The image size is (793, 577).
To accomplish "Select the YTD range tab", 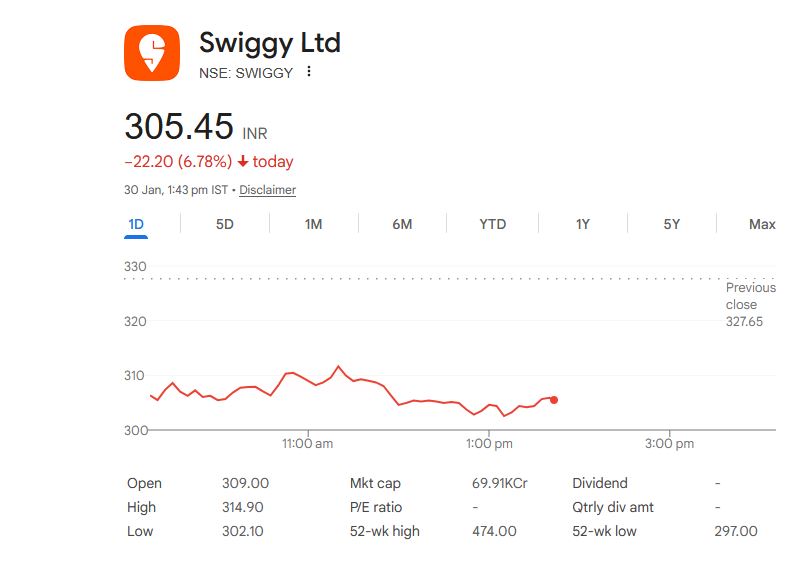I will [x=492, y=224].
